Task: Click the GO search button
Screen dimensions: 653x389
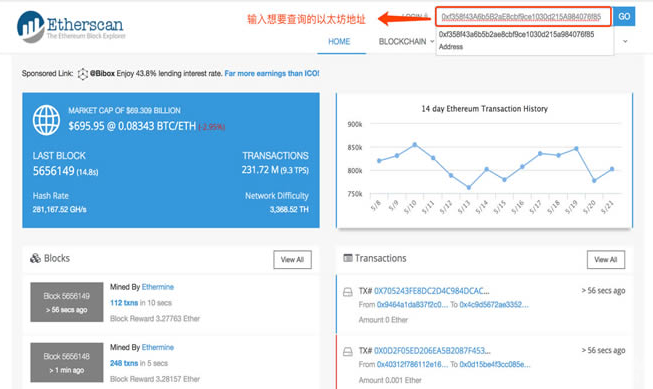Action: [624, 17]
